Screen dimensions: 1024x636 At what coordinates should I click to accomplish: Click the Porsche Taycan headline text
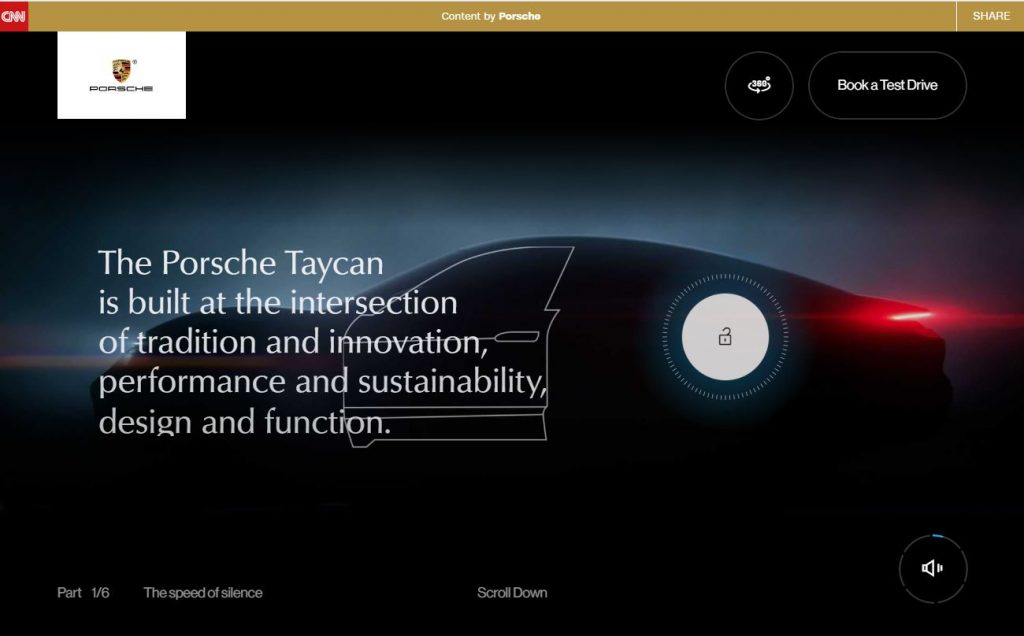(323, 342)
